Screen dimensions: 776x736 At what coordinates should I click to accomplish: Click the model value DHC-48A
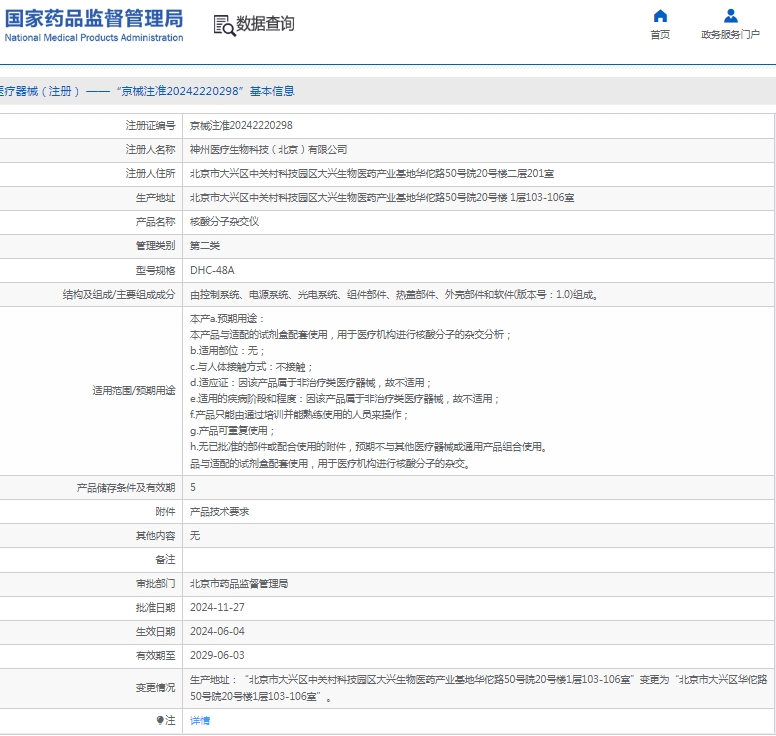(212, 270)
